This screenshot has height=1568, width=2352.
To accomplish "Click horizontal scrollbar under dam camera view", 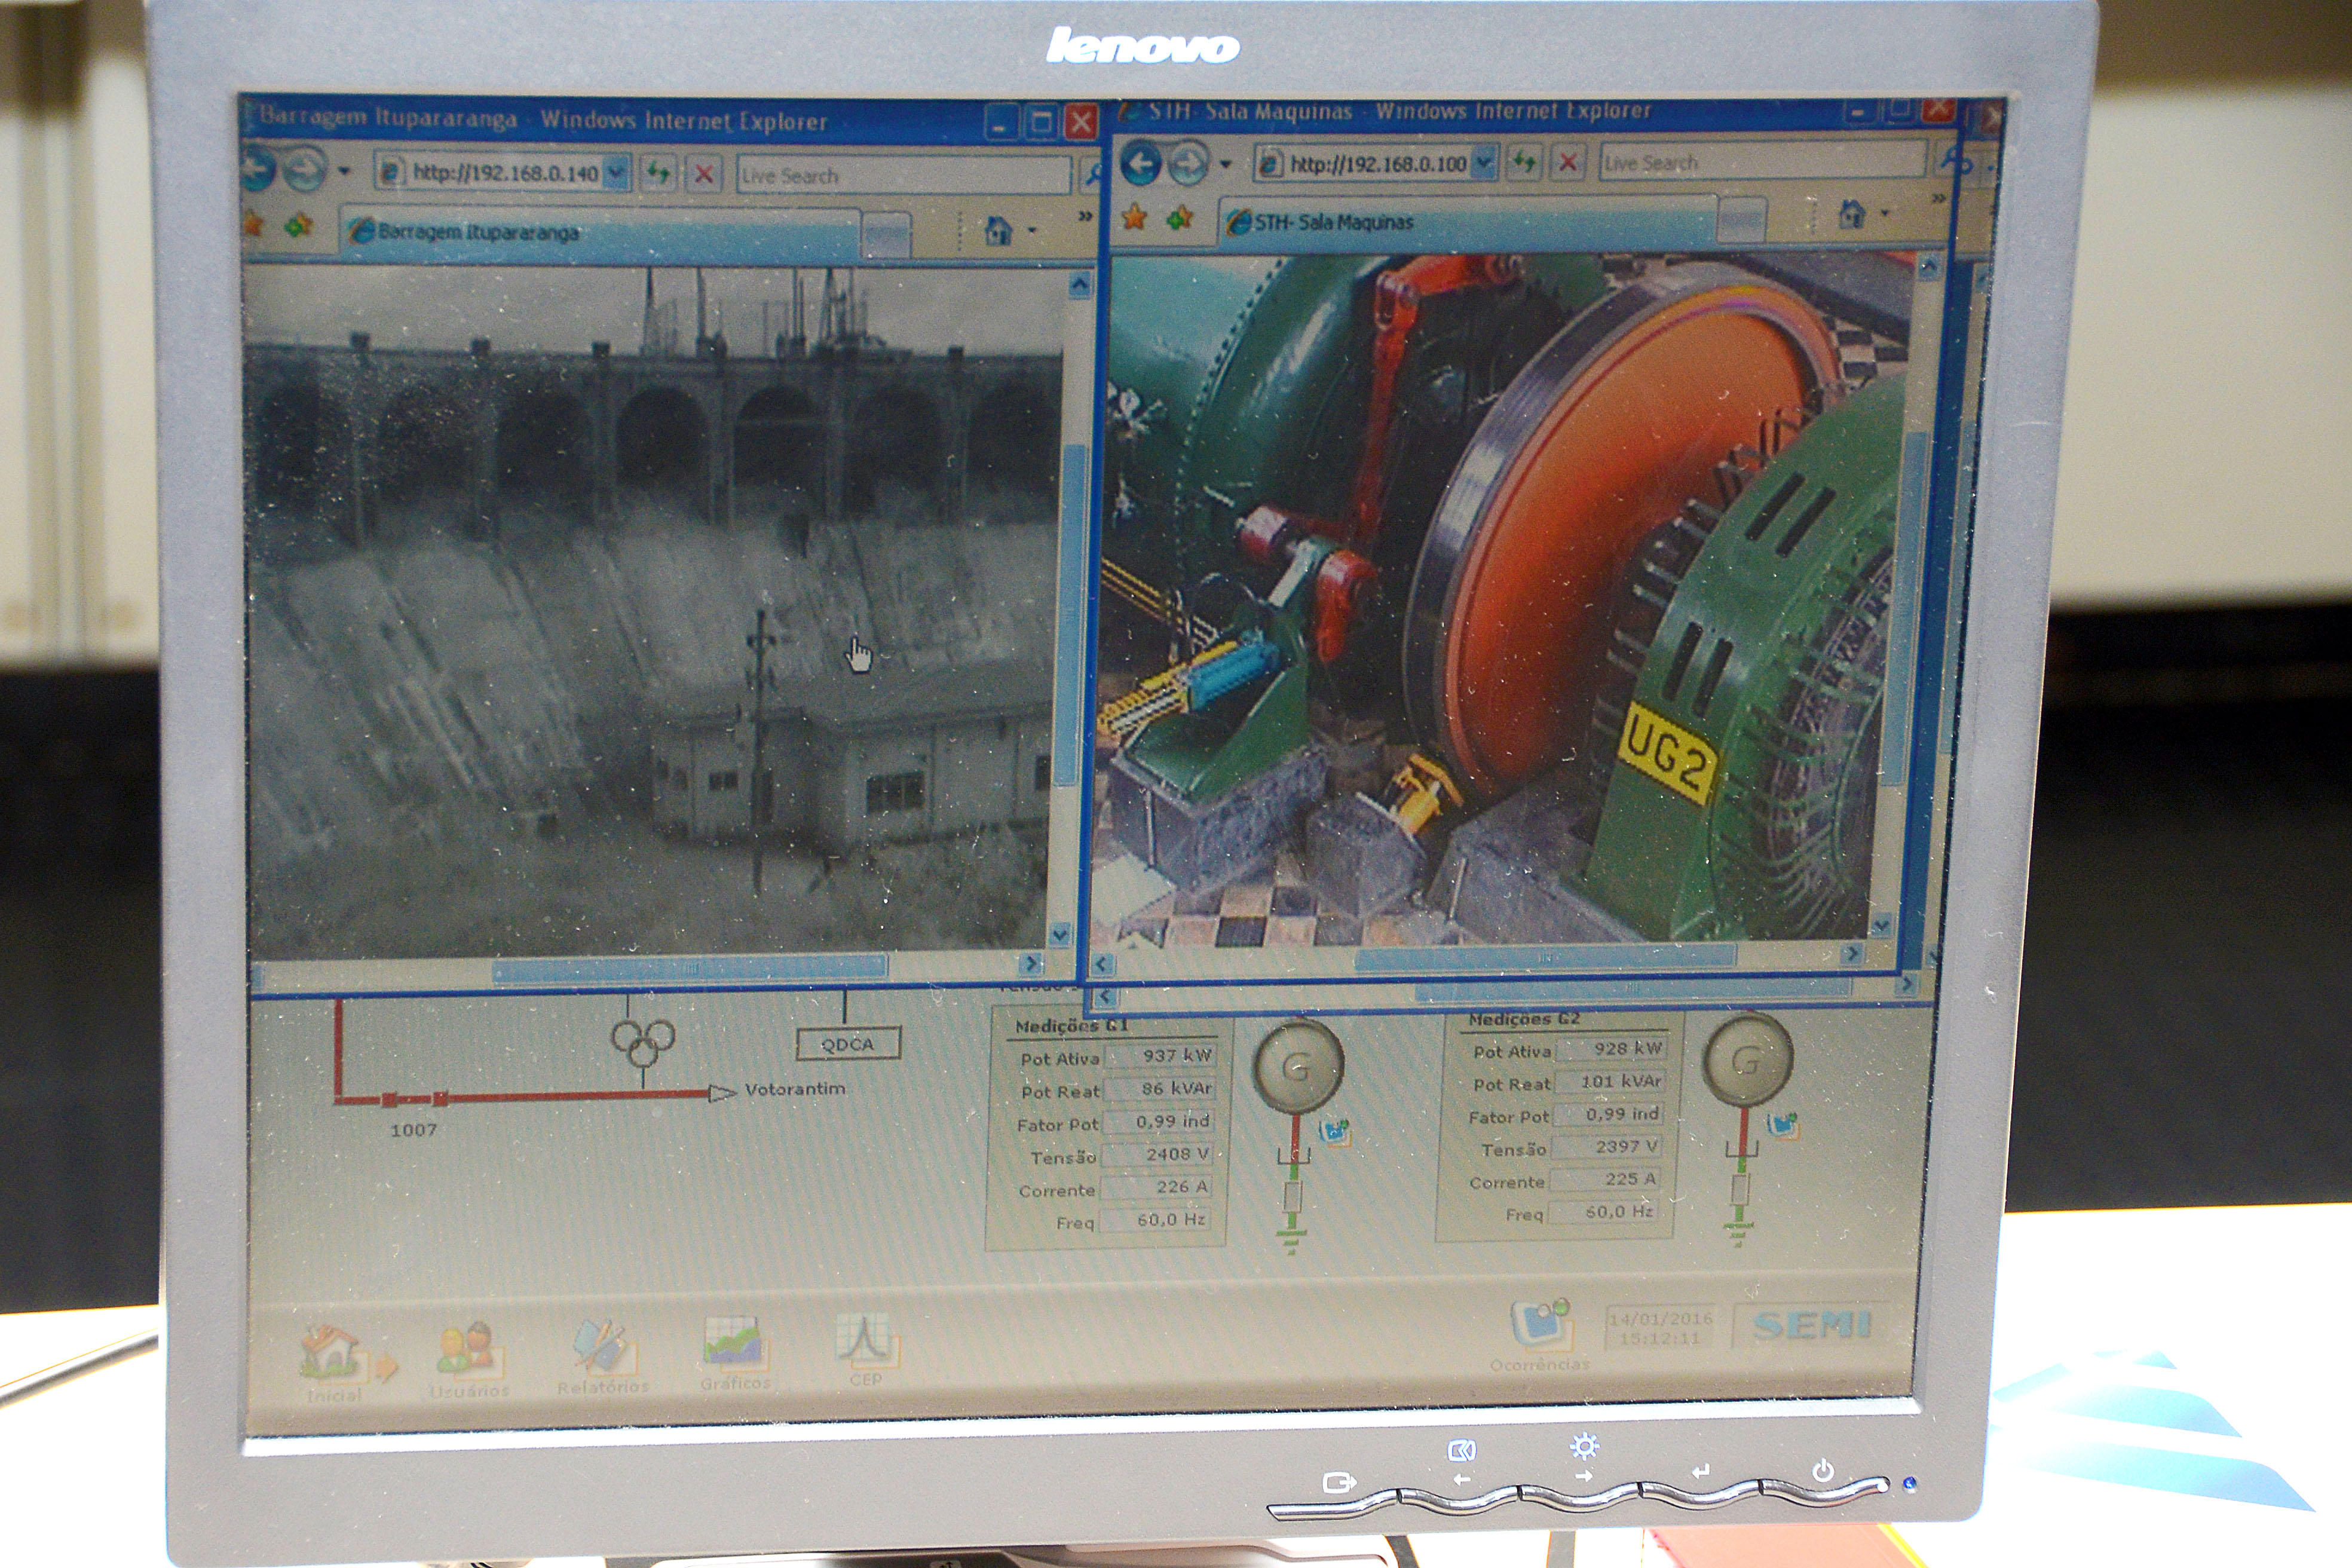I will tap(690, 968).
